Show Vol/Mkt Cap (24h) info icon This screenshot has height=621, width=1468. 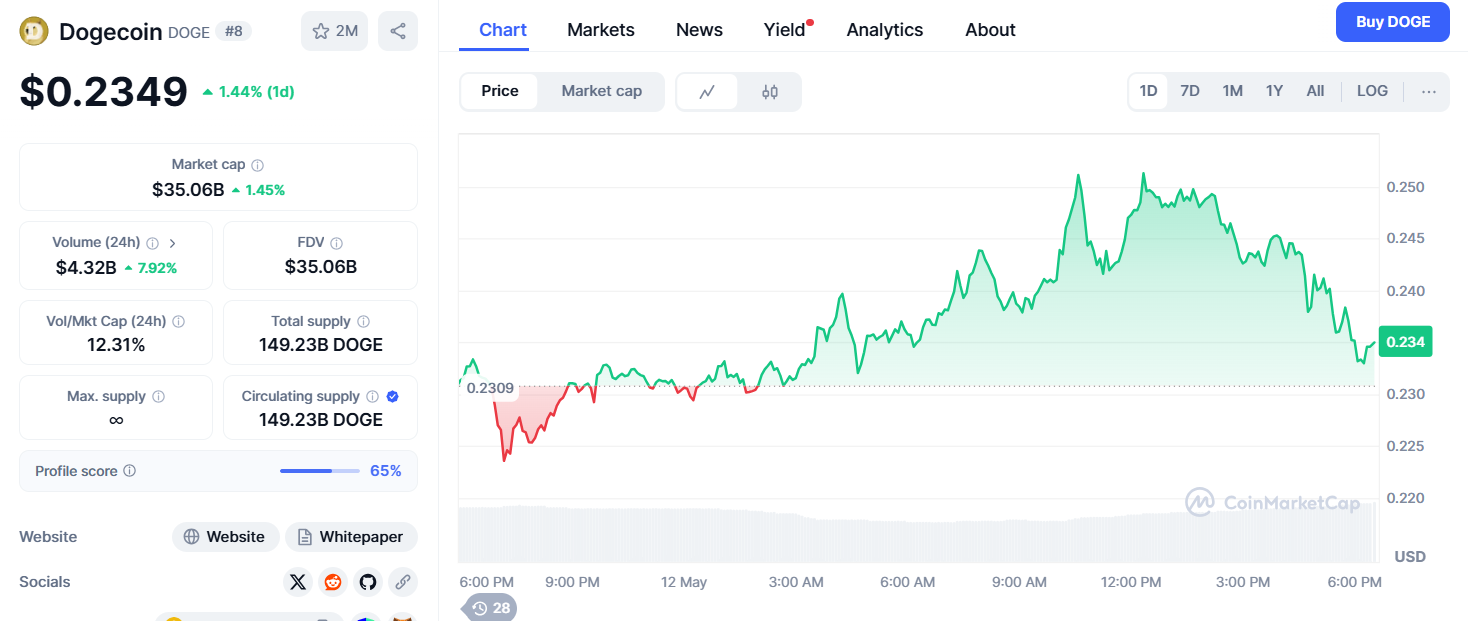(179, 322)
